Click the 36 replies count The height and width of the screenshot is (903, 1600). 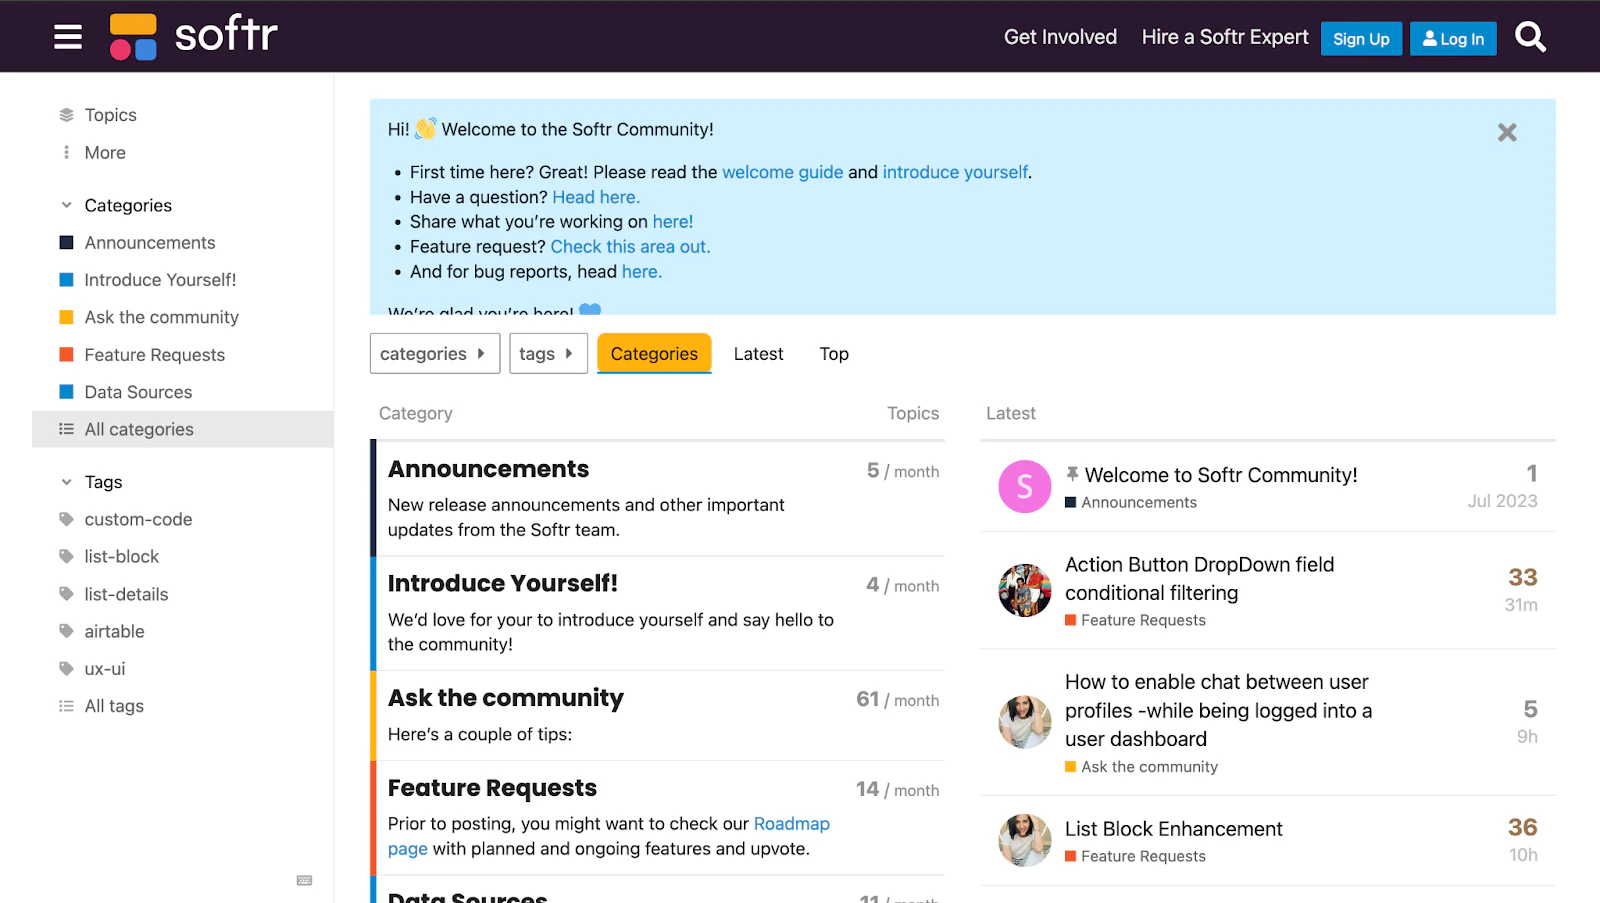click(x=1523, y=827)
